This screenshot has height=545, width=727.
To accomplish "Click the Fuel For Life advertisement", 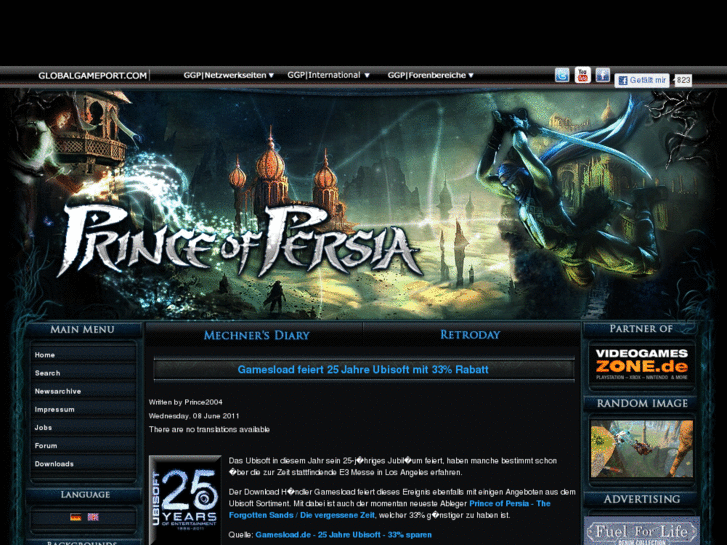I will click(642, 531).
